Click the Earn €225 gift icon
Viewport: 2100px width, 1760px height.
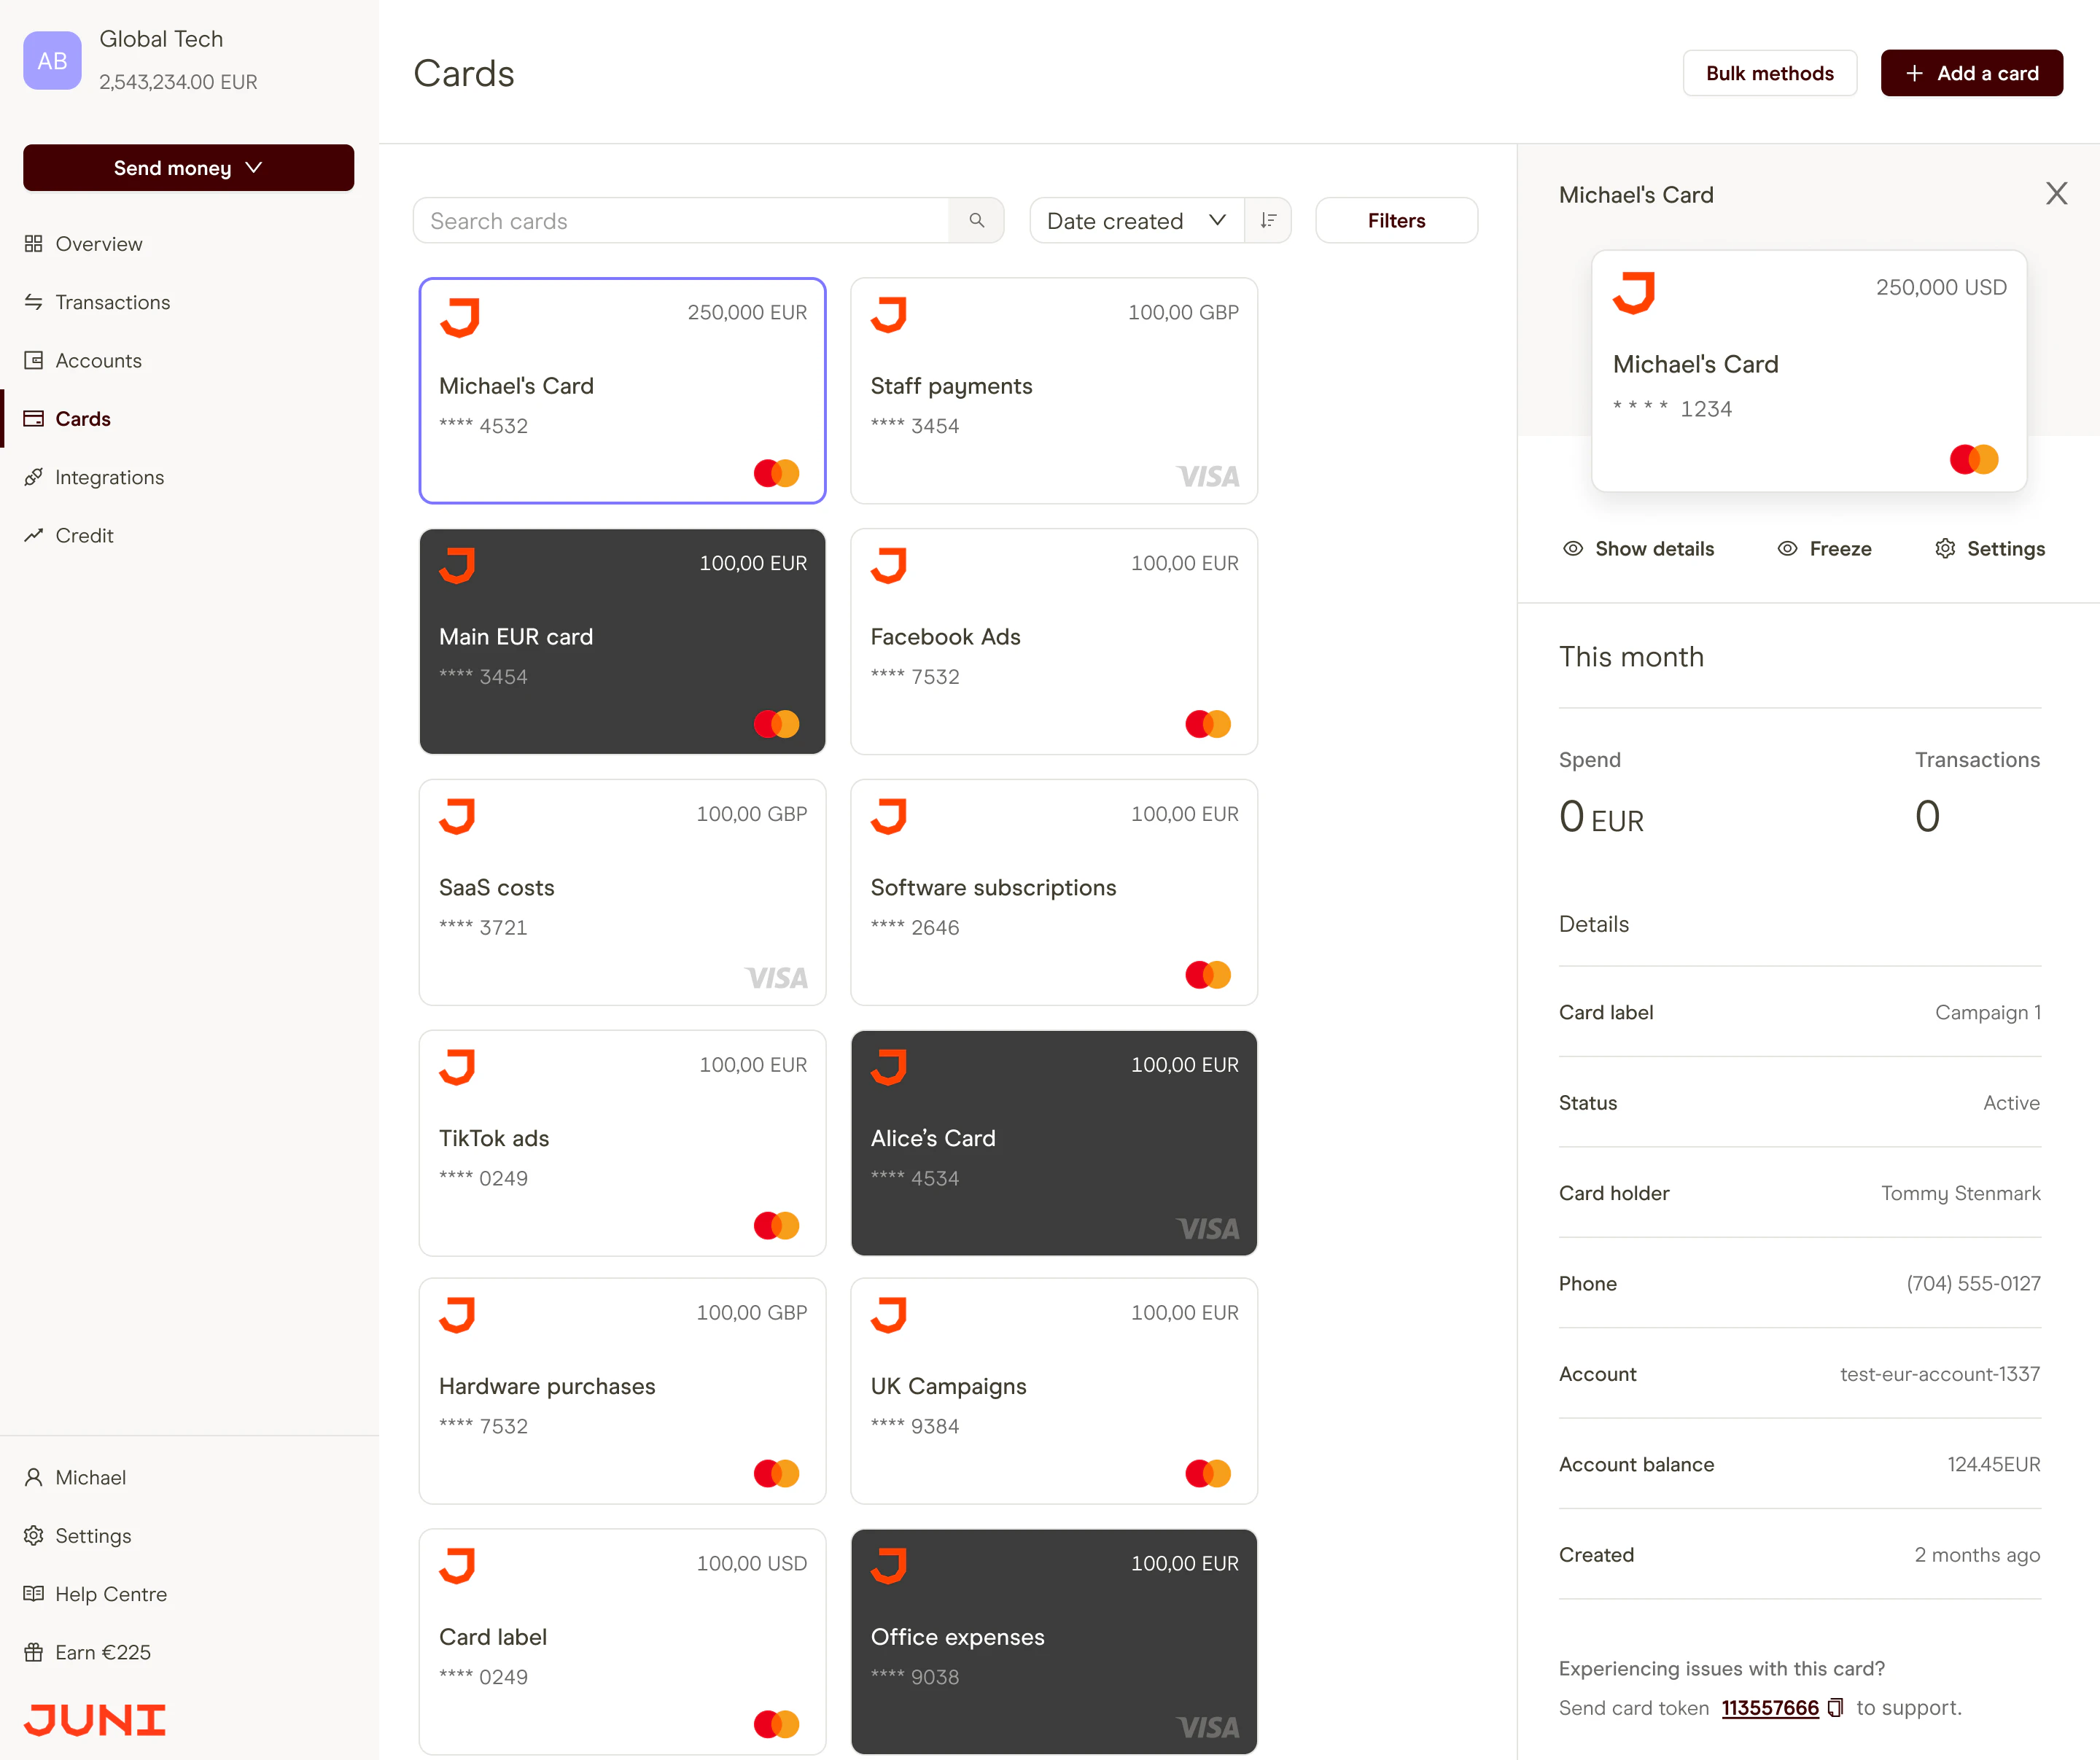click(x=35, y=1652)
